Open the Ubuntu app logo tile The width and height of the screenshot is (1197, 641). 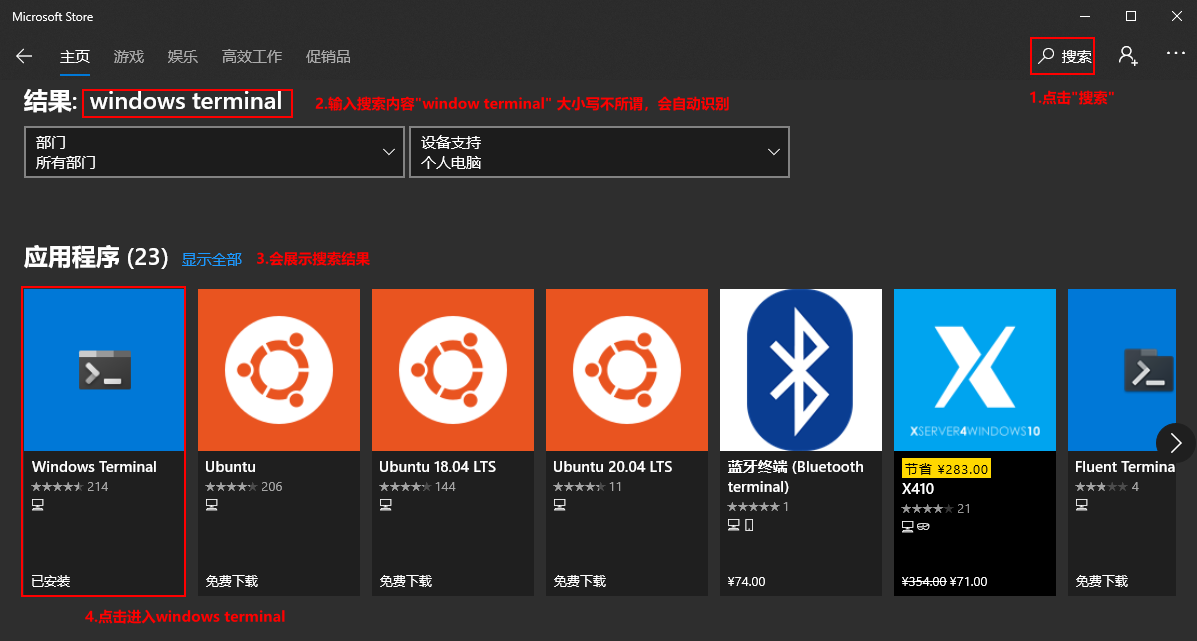click(279, 369)
